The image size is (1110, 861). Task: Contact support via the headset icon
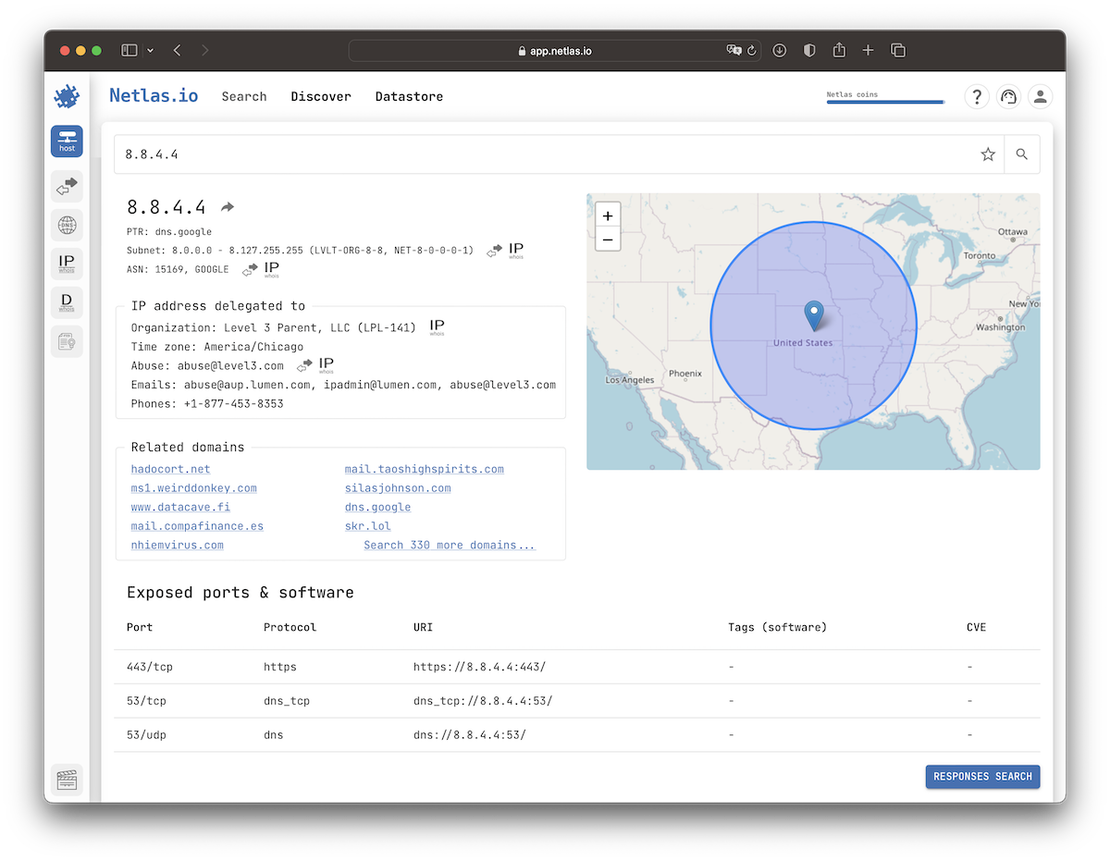[x=1008, y=96]
